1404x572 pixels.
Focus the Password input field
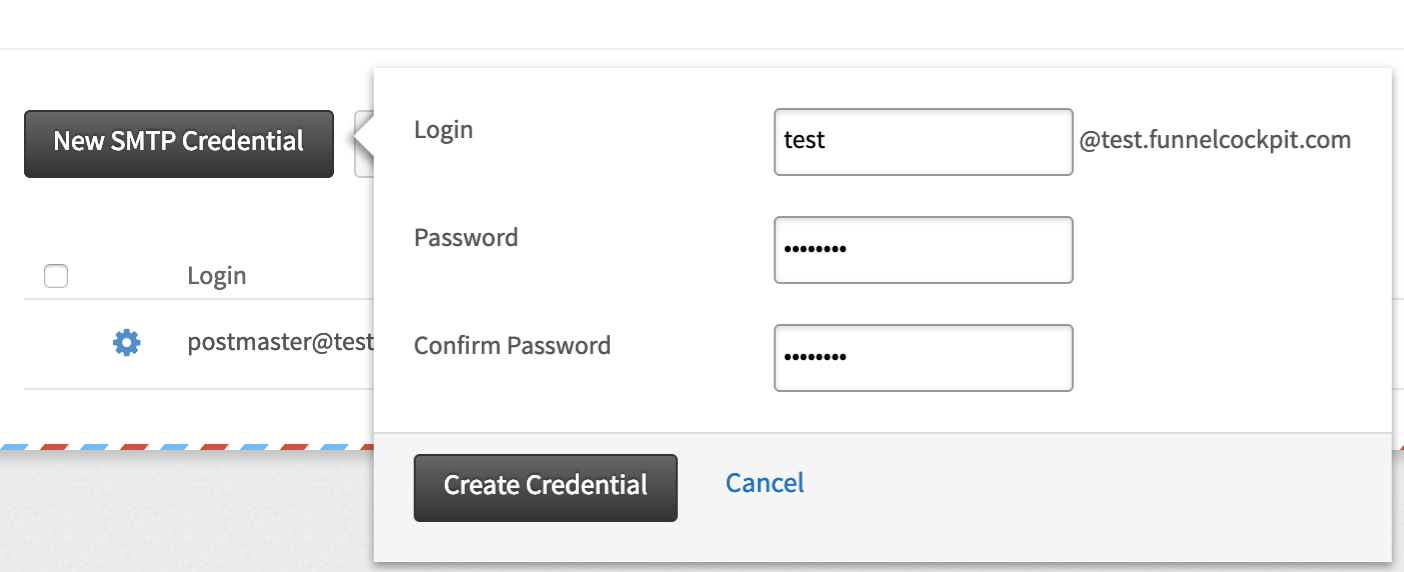click(x=923, y=250)
